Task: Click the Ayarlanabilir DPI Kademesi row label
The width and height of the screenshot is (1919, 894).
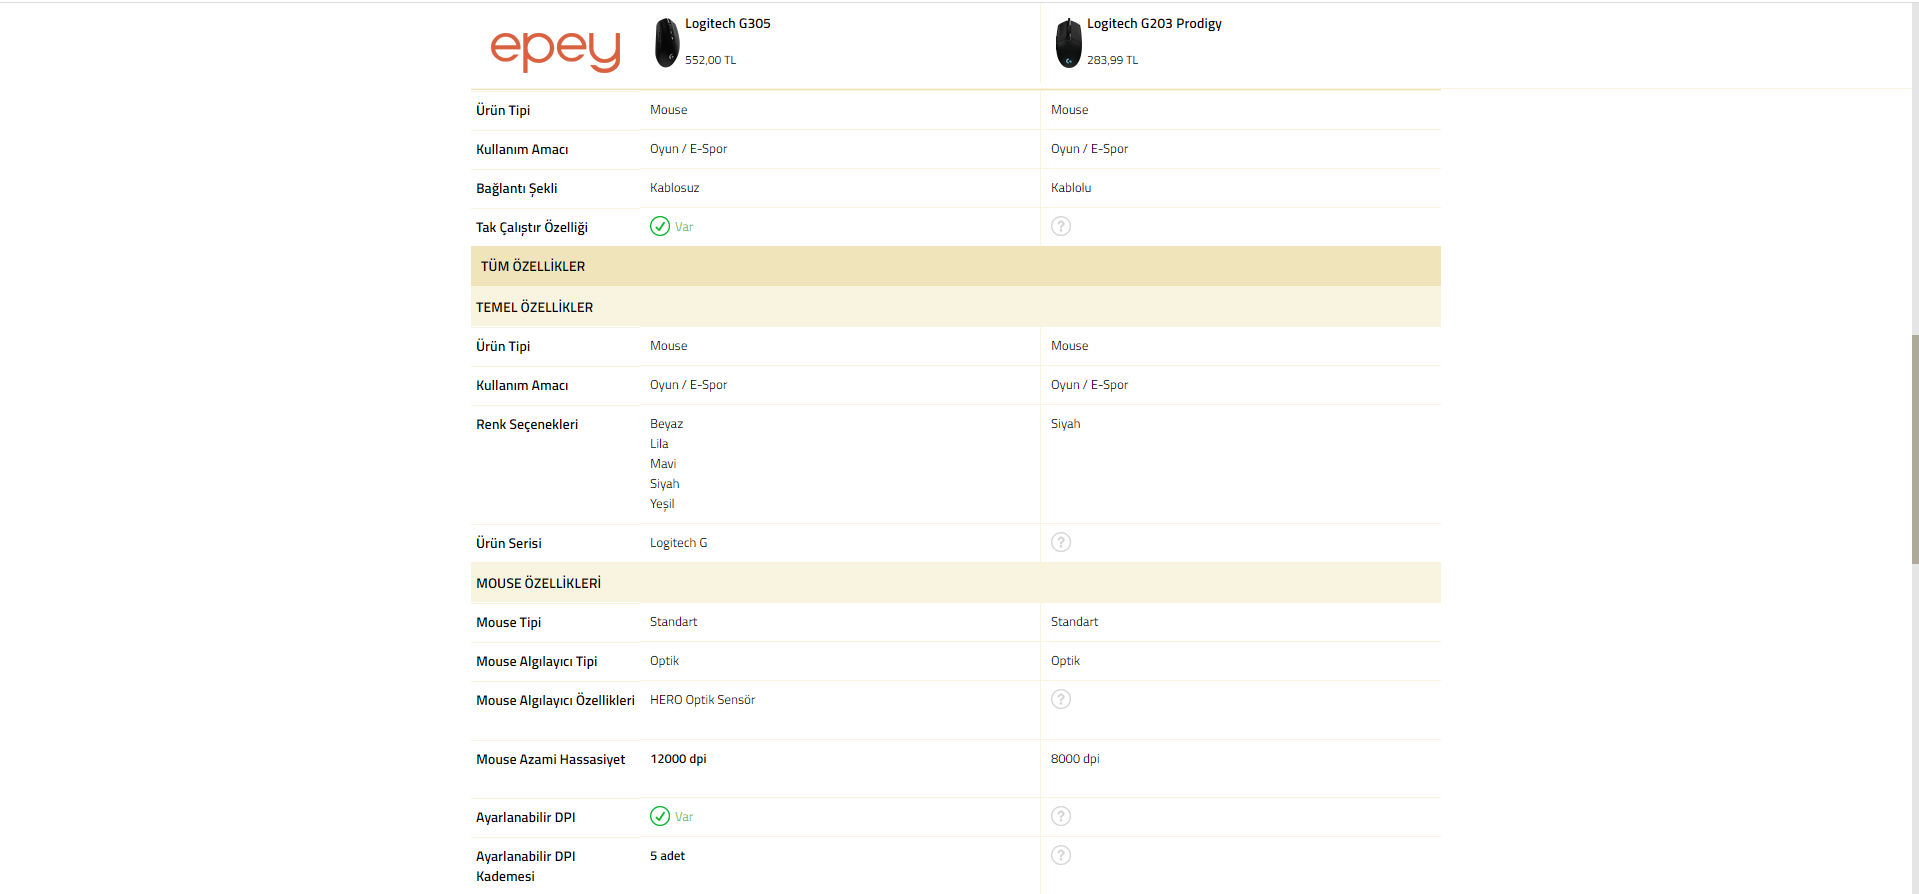Action: (526, 866)
